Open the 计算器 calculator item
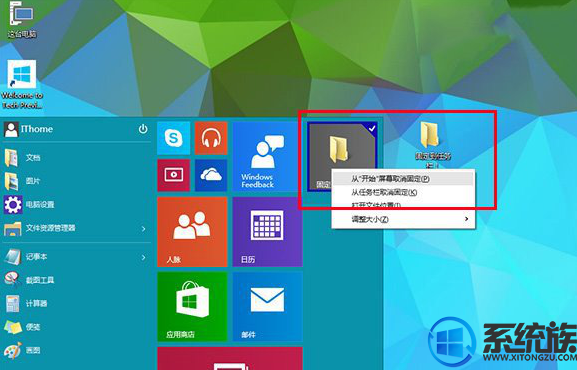This screenshot has height=370, width=577. (x=76, y=304)
